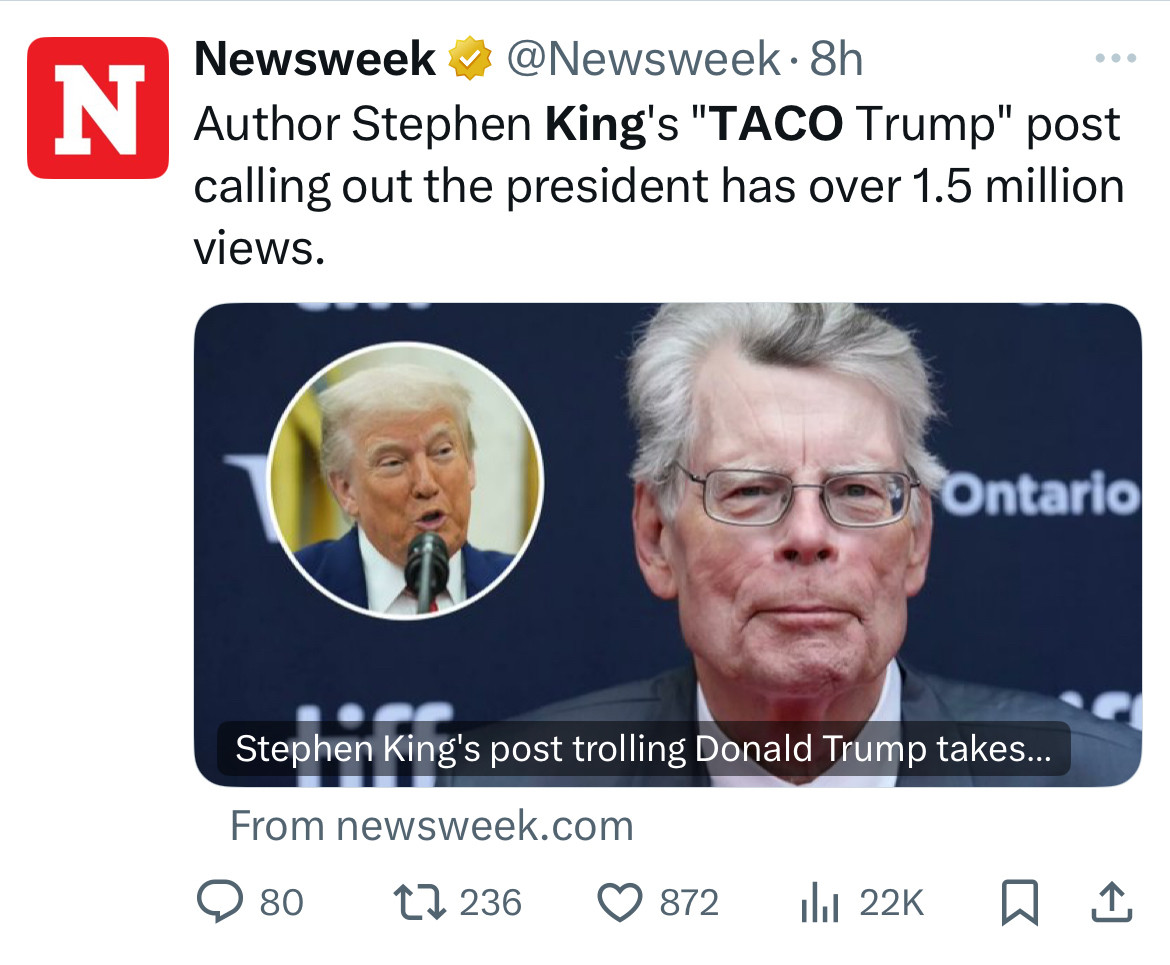Click the 236 repost count
This screenshot has width=1170, height=965.
(490, 902)
